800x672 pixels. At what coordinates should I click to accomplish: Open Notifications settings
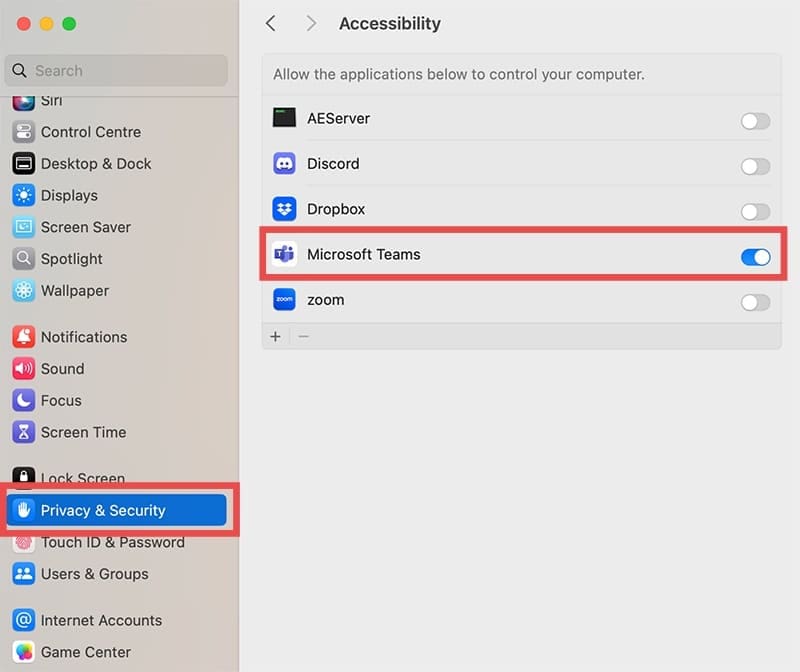point(84,337)
